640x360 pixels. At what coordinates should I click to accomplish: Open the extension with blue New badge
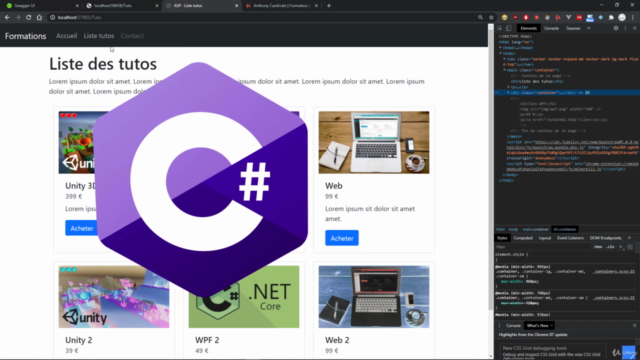[x=590, y=18]
